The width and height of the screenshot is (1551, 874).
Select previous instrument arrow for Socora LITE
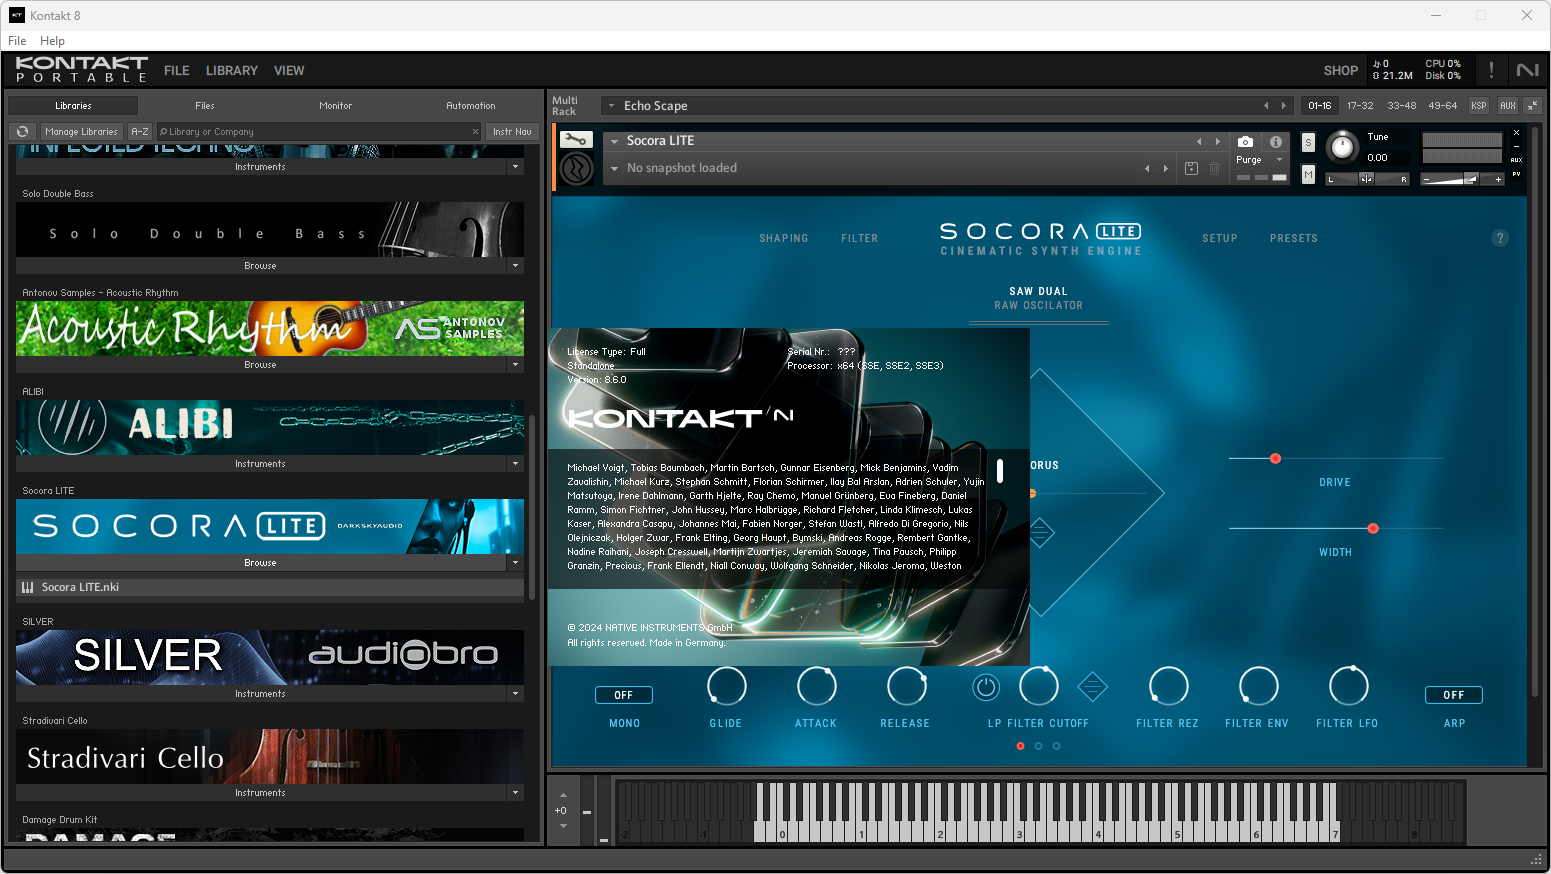[x=1199, y=141]
